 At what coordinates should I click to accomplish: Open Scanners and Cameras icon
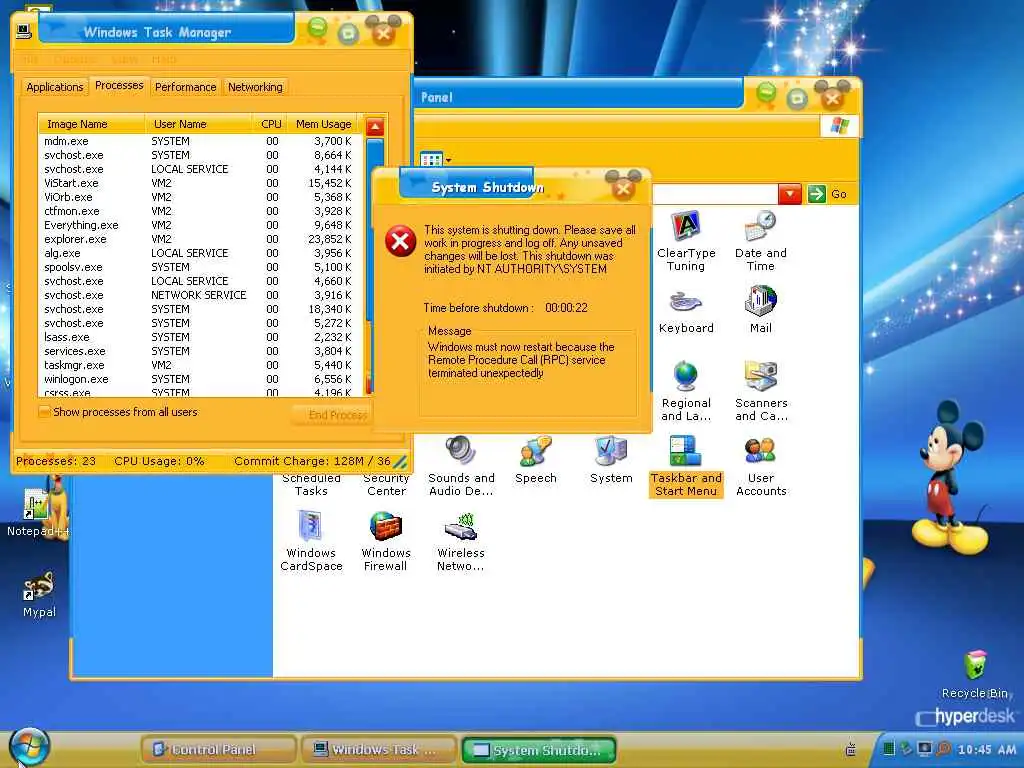(x=761, y=391)
